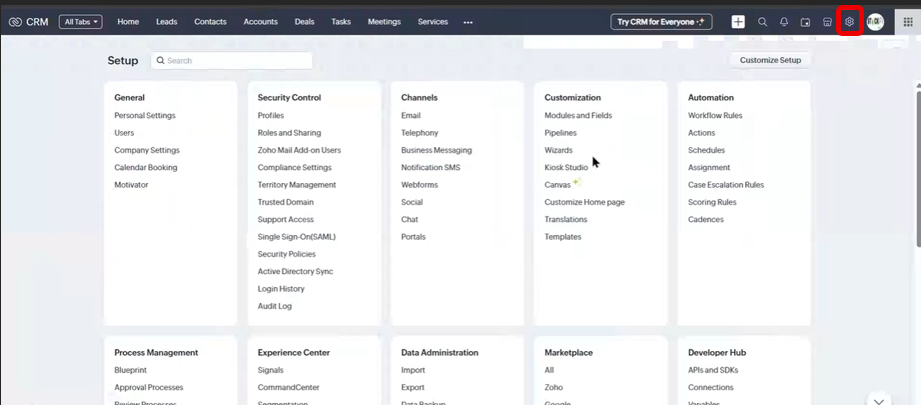This screenshot has height=405, width=921.
Task: Click the plus create-new icon
Action: click(x=738, y=22)
